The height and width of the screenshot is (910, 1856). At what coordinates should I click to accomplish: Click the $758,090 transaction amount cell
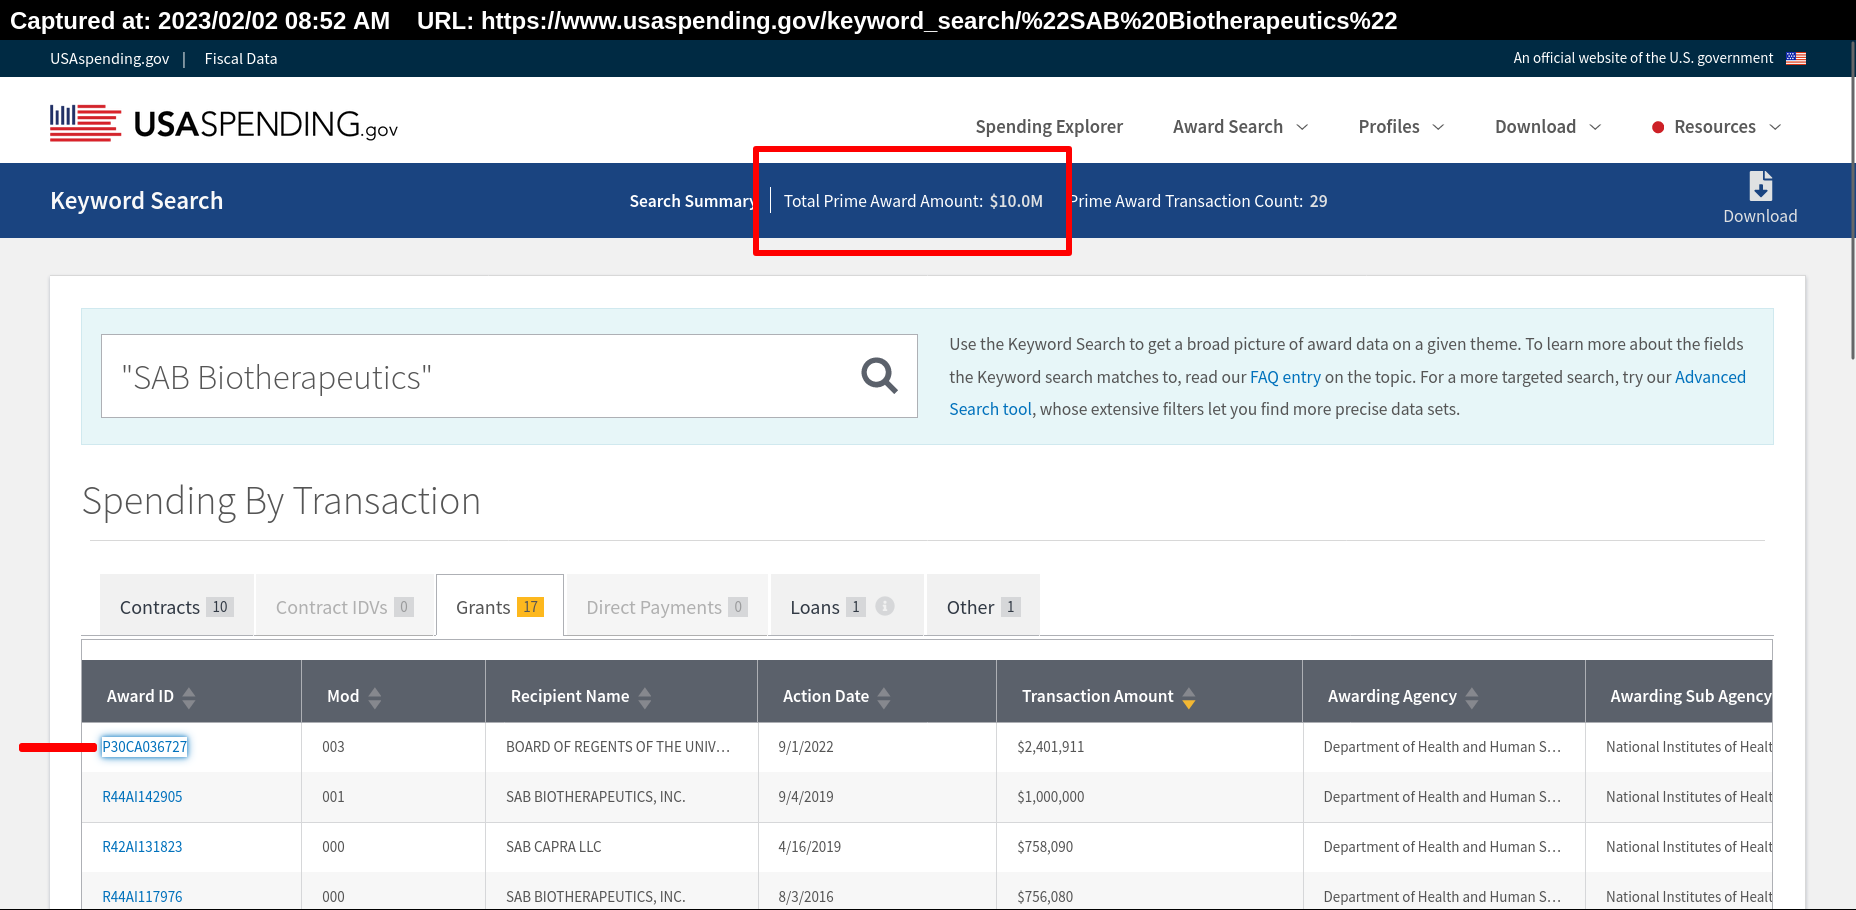(1150, 847)
